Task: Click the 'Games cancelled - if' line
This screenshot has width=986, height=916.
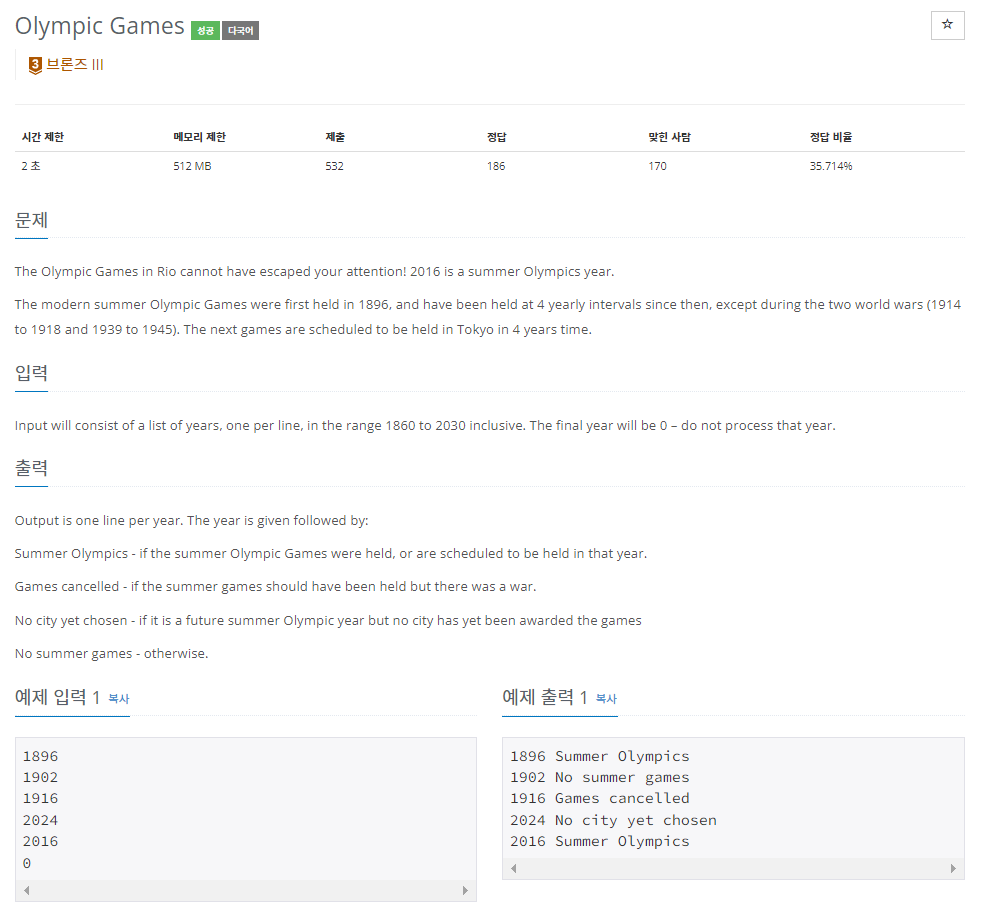Action: coord(275,587)
